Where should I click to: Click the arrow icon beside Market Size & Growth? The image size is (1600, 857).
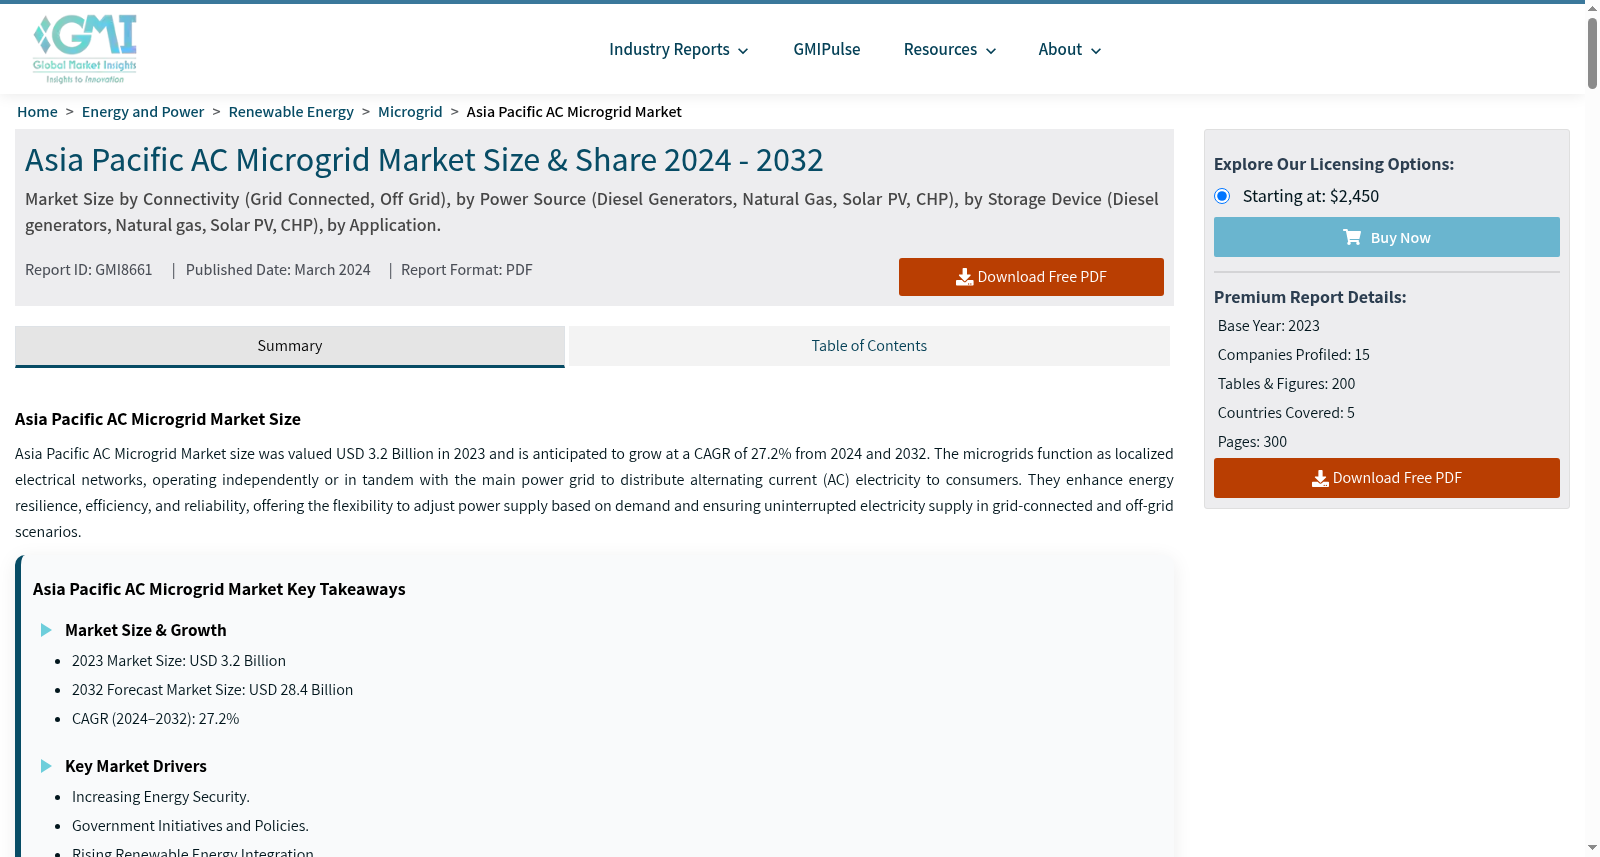pyautogui.click(x=46, y=630)
